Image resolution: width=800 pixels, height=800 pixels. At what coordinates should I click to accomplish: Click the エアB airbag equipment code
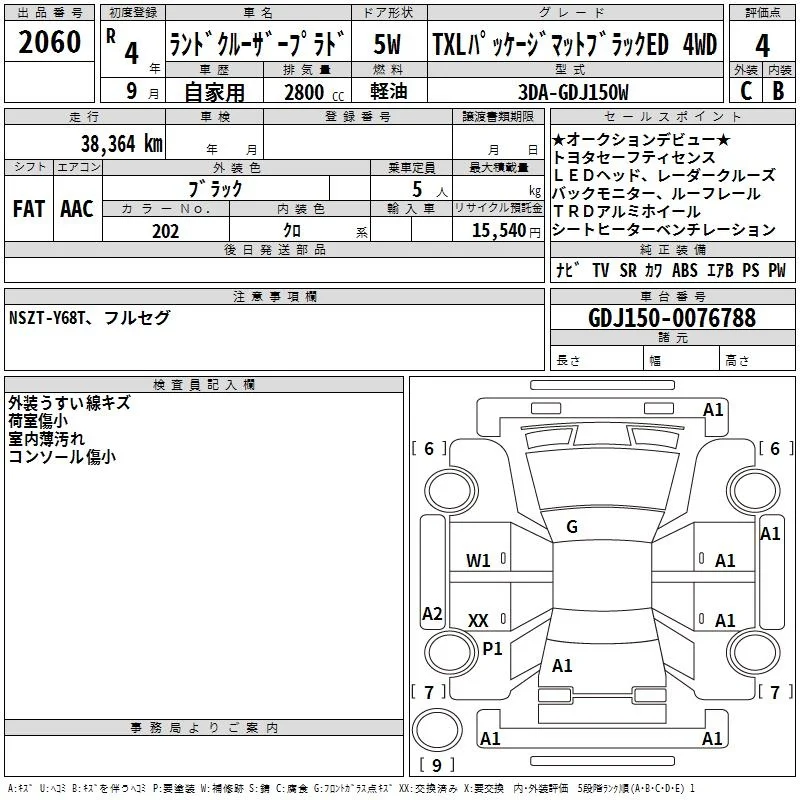pyautogui.click(x=720, y=270)
